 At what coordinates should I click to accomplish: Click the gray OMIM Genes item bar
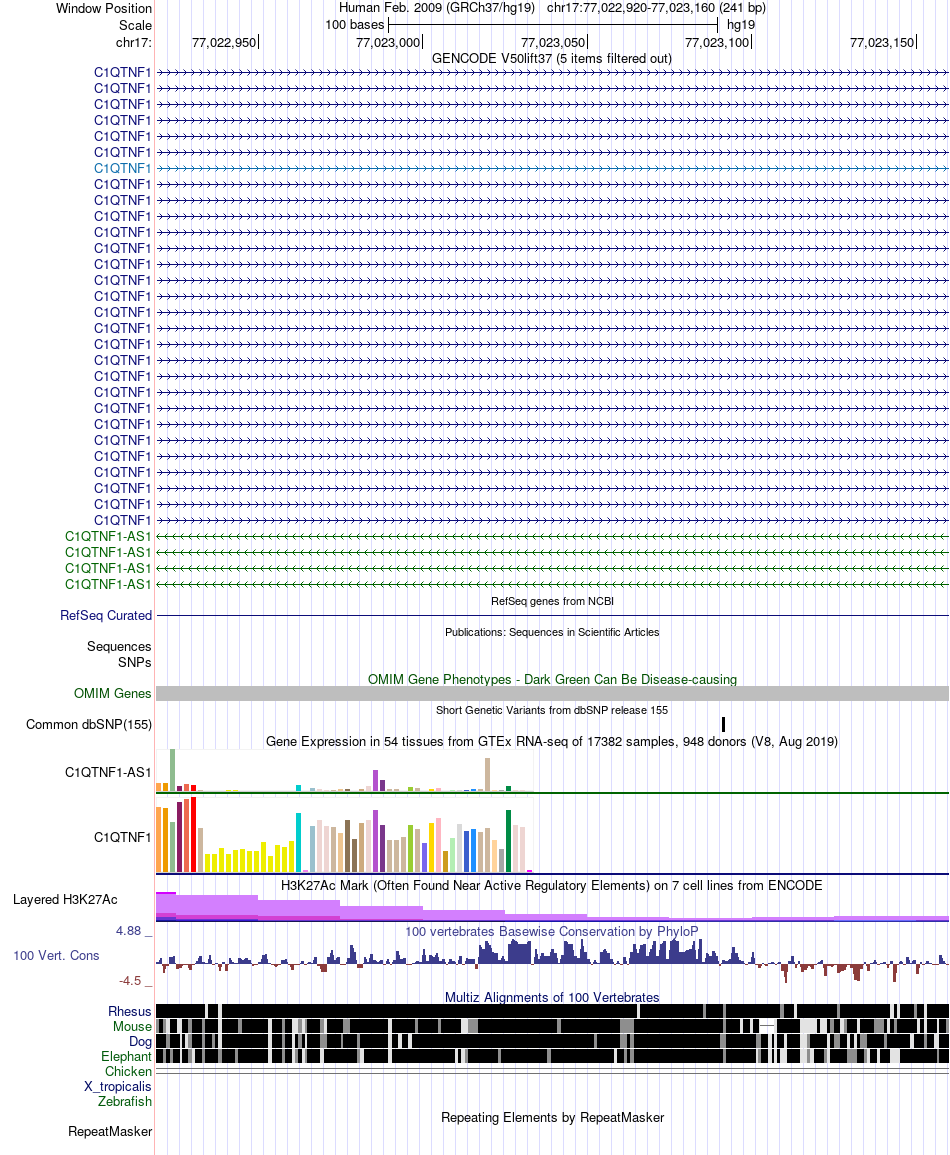(x=552, y=693)
